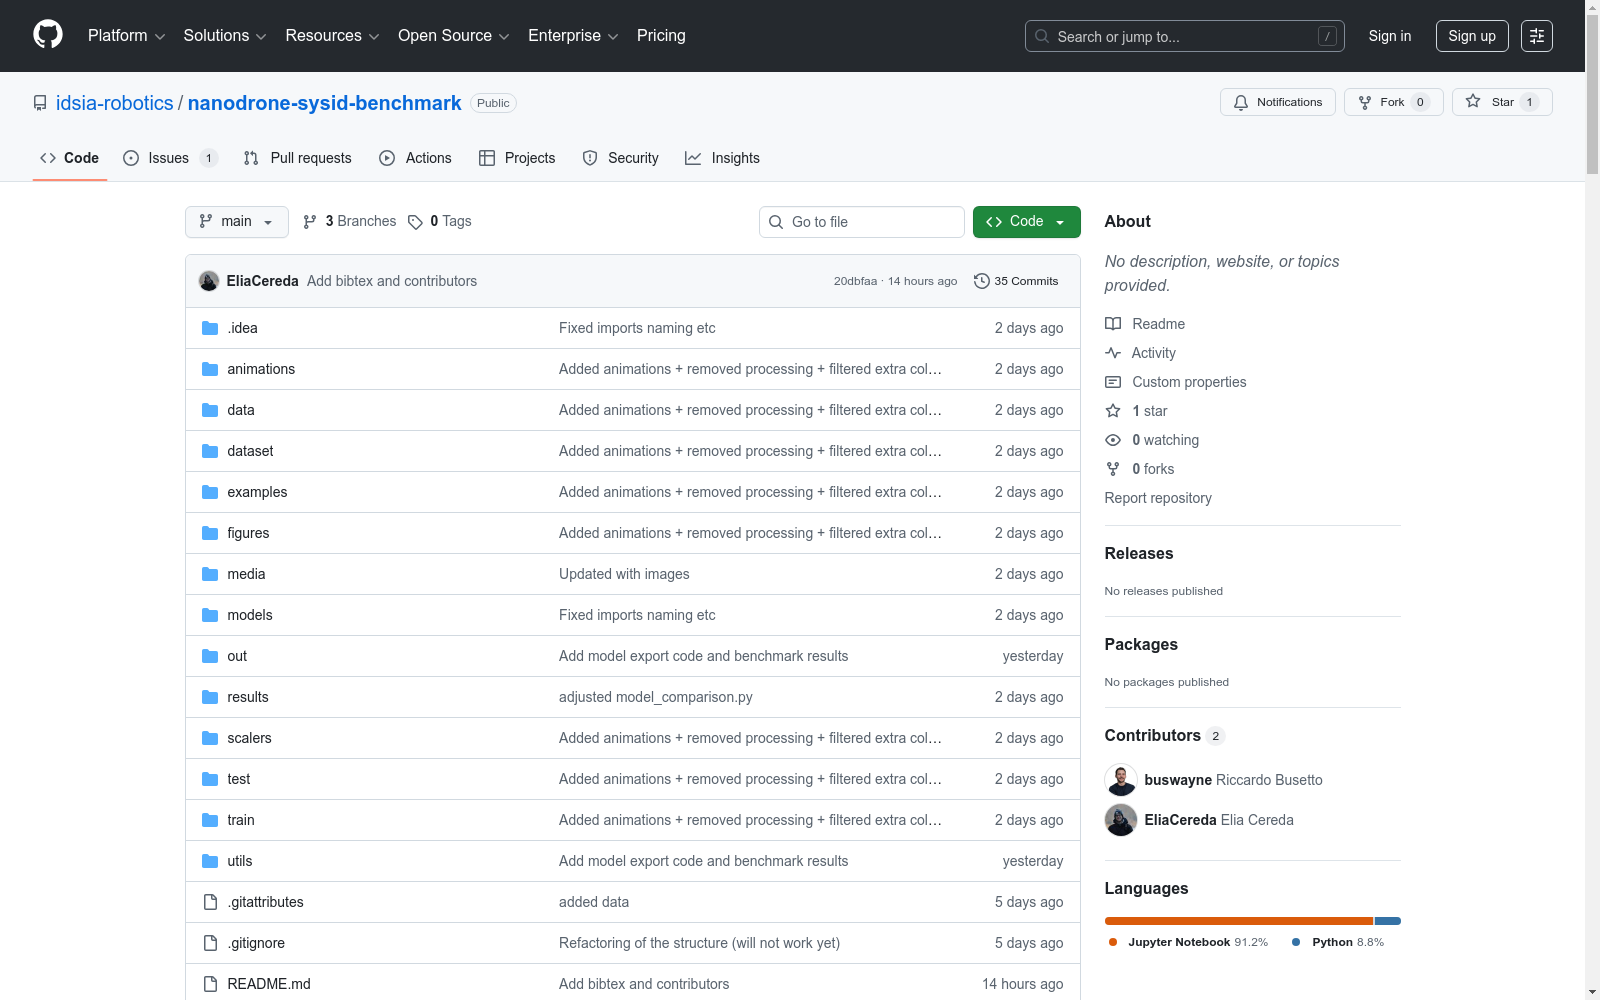
Task: Click the .gitattributes file icon
Action: [x=210, y=902]
